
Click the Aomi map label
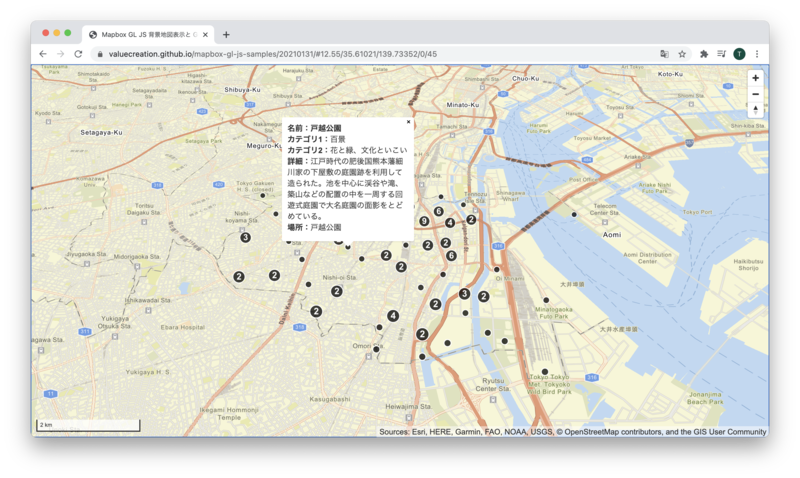click(x=612, y=235)
